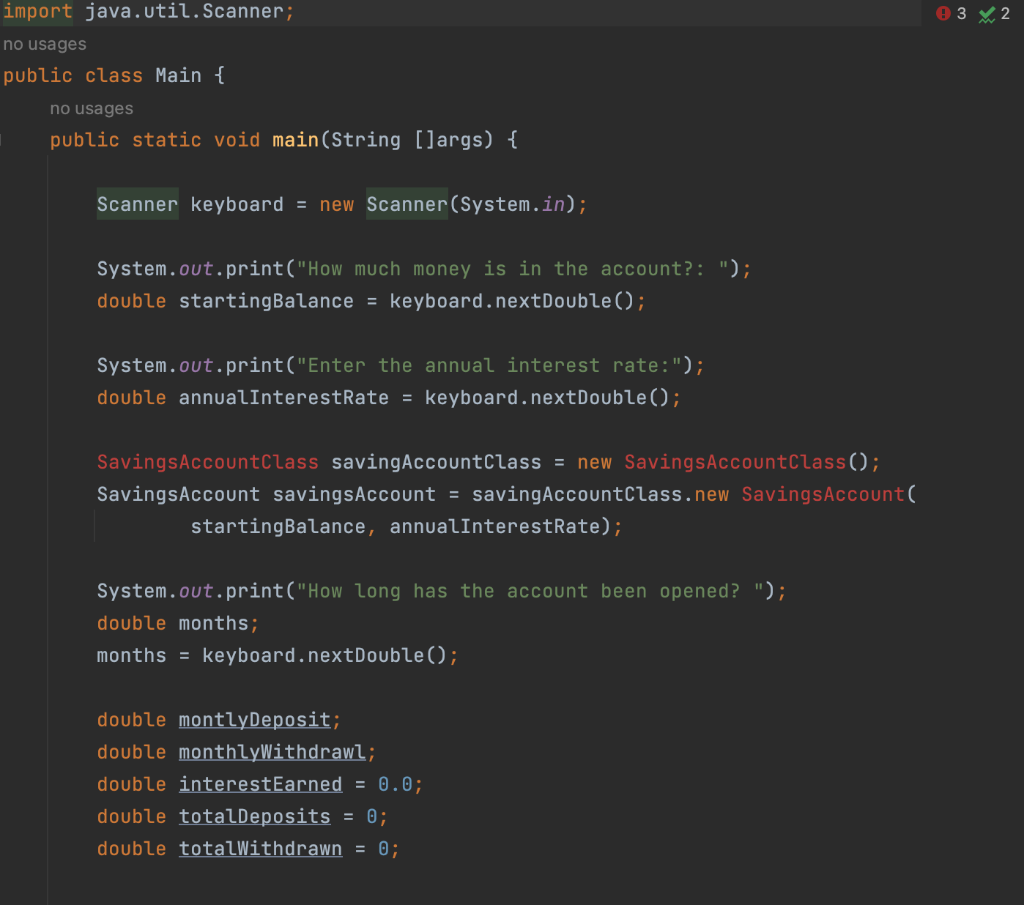This screenshot has width=1024, height=905.
Task: Click the 'no usages' hint above main method
Action: 91,108
